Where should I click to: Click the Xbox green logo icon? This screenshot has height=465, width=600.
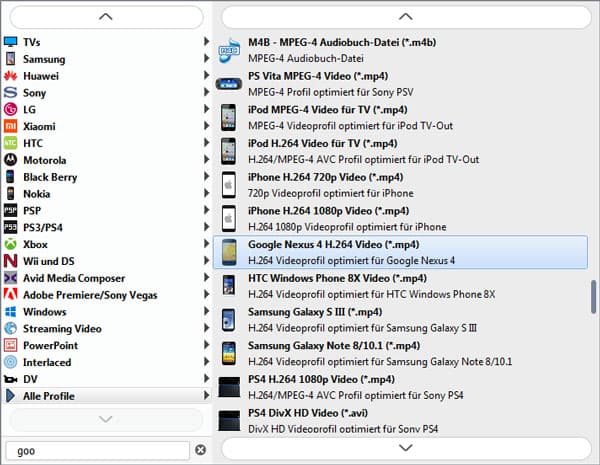[10, 244]
